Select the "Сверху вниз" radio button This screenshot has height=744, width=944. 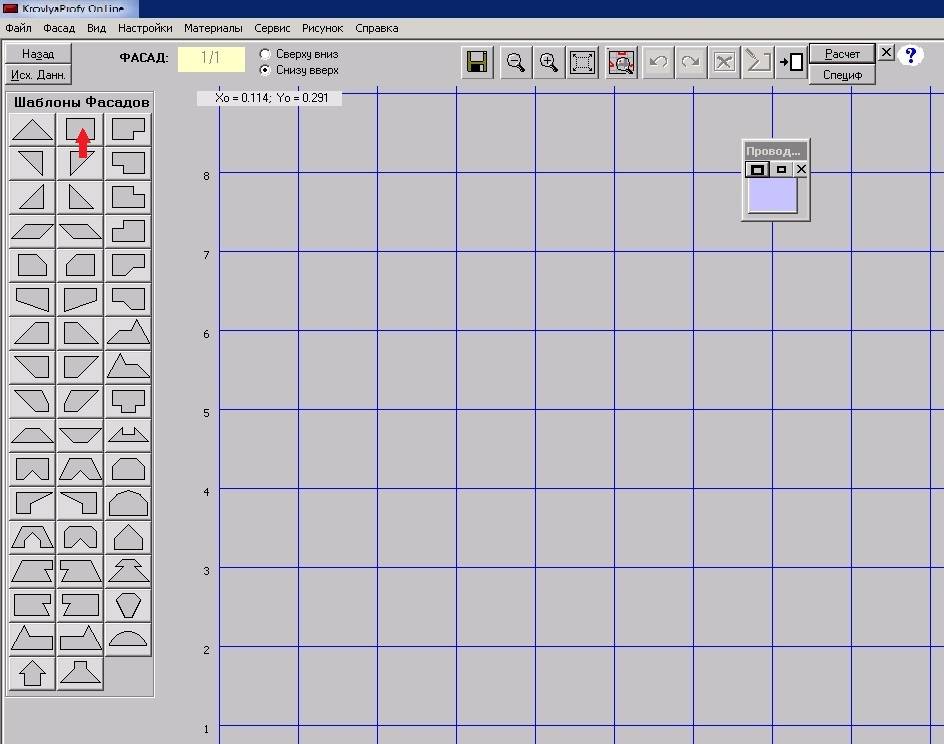pyautogui.click(x=265, y=54)
